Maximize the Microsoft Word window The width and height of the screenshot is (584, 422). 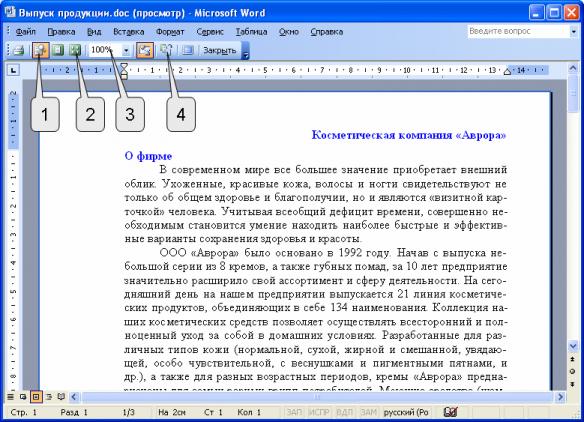(x=553, y=13)
